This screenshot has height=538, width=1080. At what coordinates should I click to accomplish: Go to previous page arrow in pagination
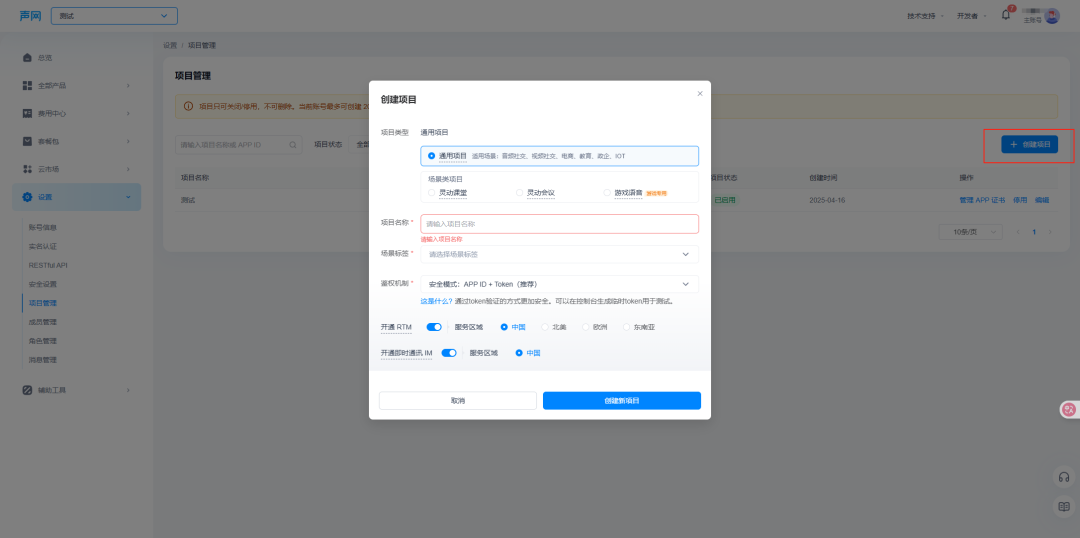pos(1018,232)
